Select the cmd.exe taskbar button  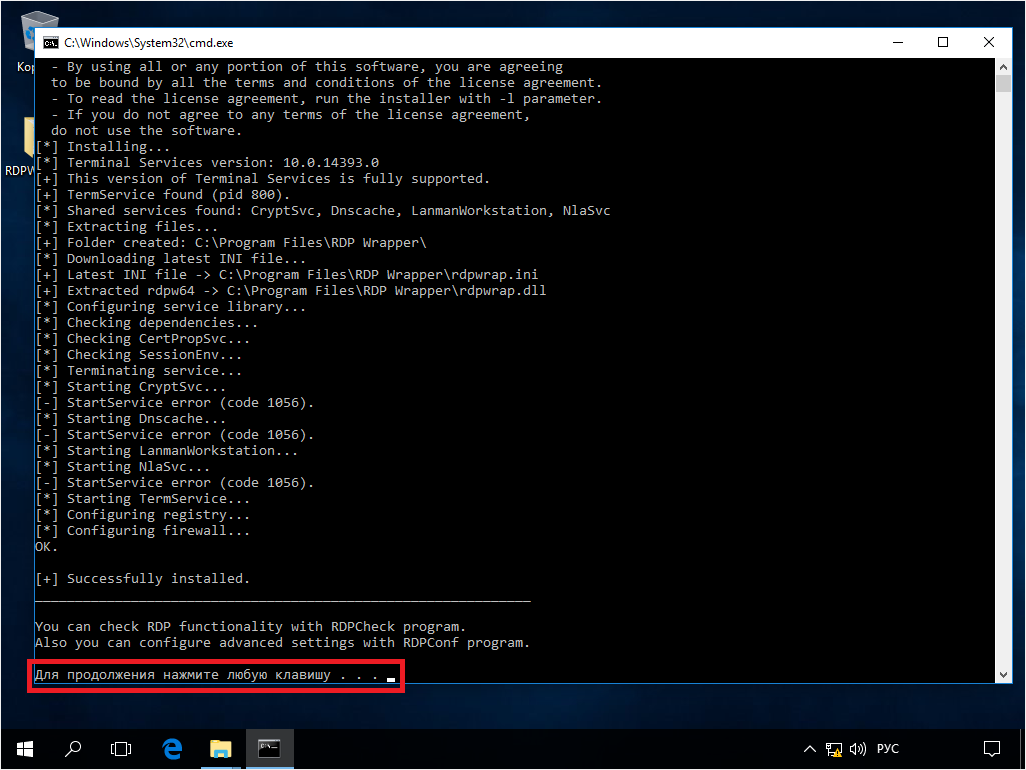[269, 748]
